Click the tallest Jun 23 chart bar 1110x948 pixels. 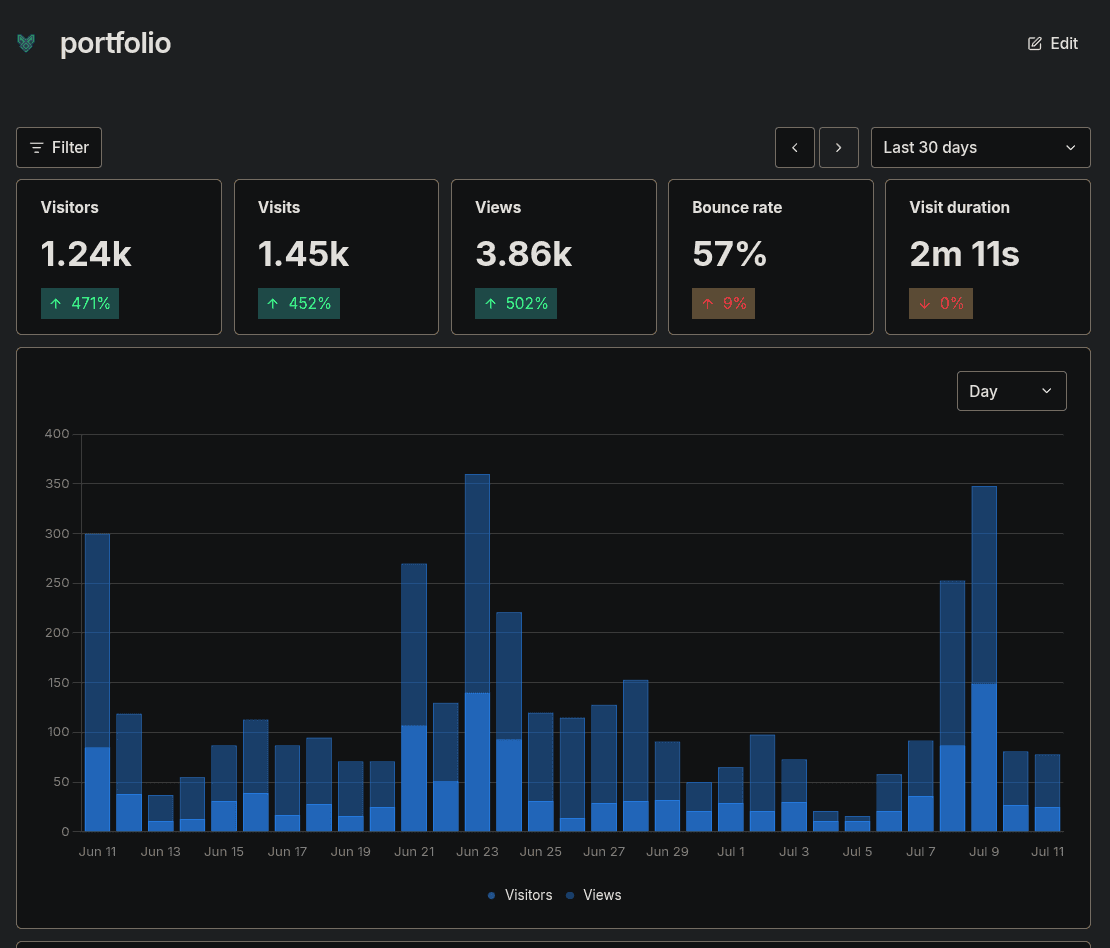point(477,653)
